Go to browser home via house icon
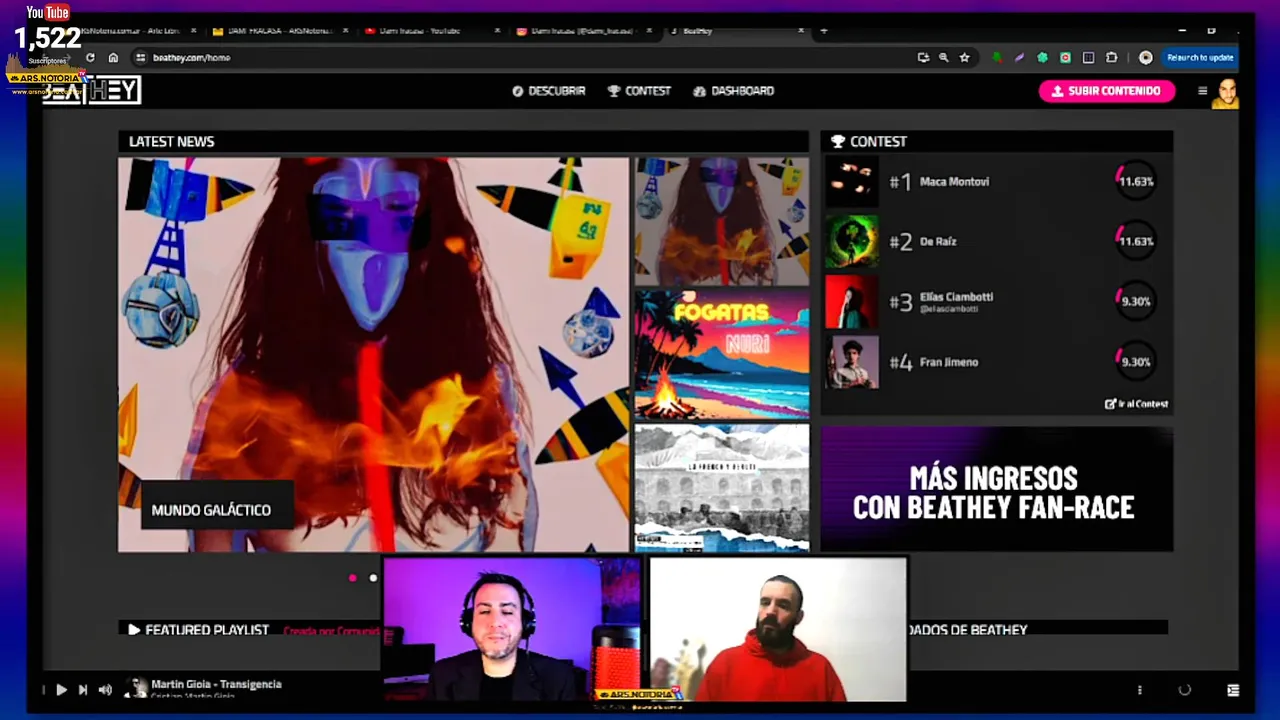 113,57
